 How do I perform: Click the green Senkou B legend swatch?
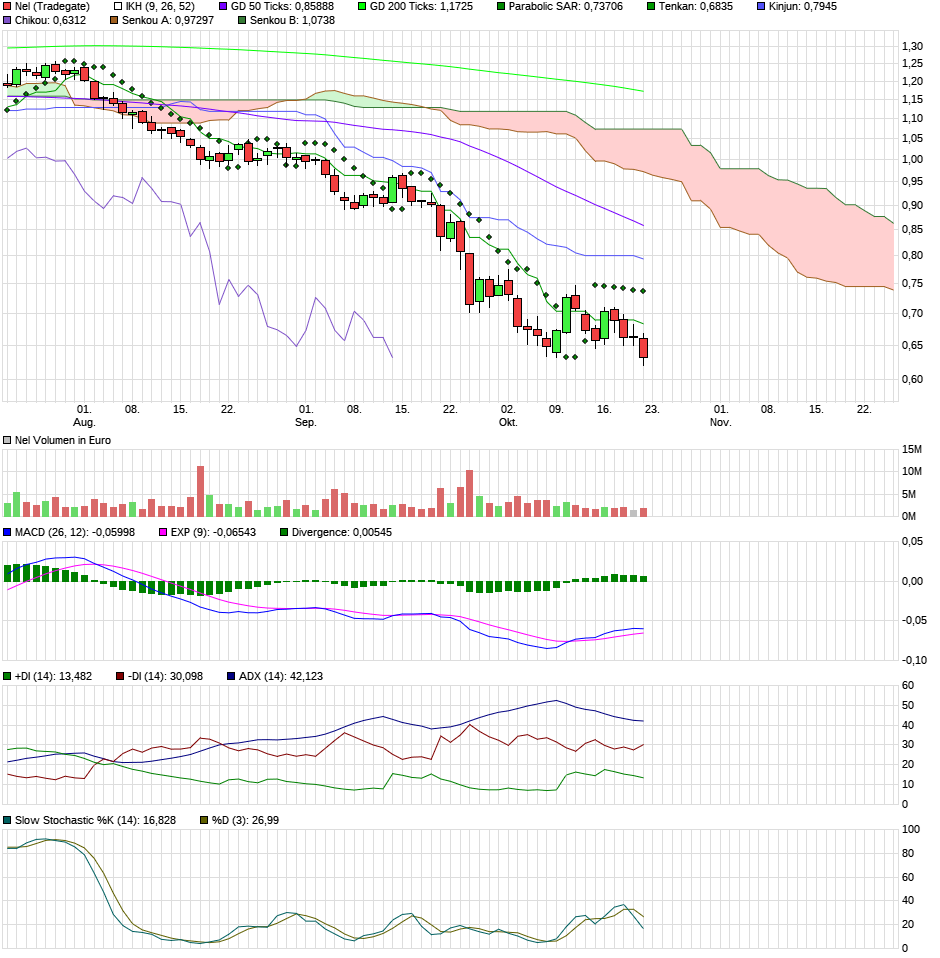(x=242, y=21)
